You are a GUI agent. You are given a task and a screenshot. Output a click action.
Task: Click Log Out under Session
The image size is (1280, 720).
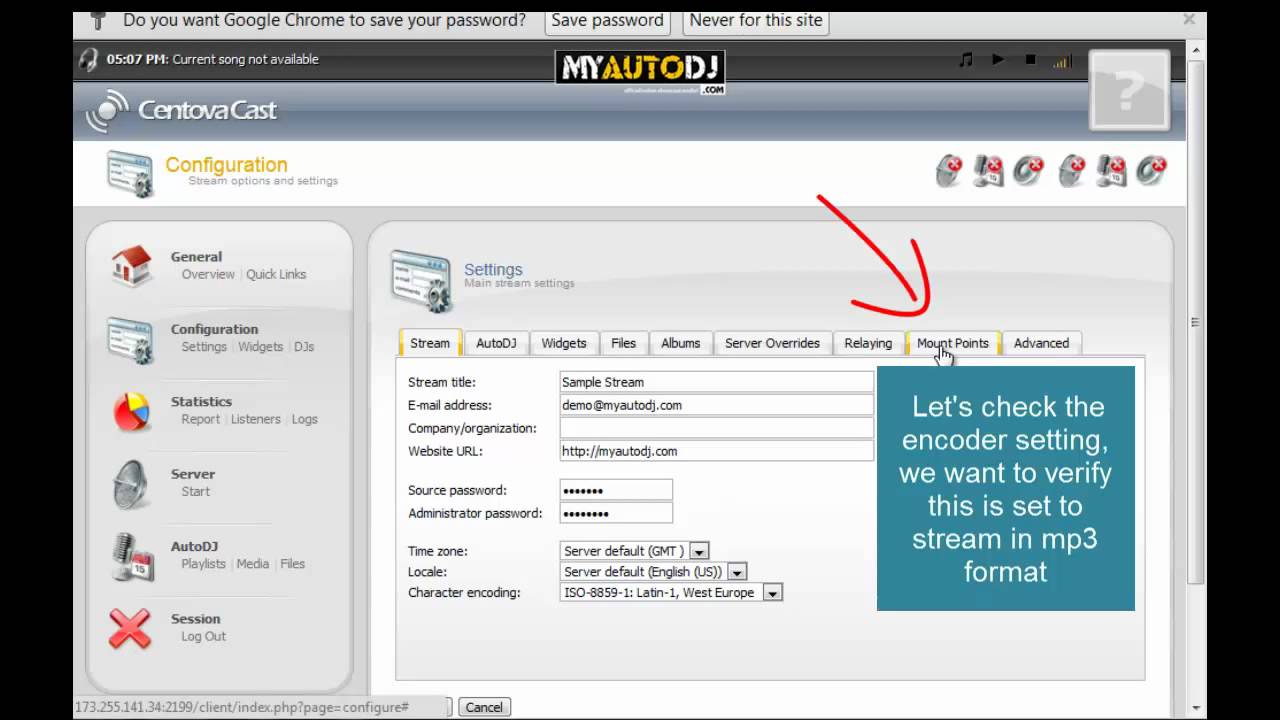pyautogui.click(x=203, y=636)
